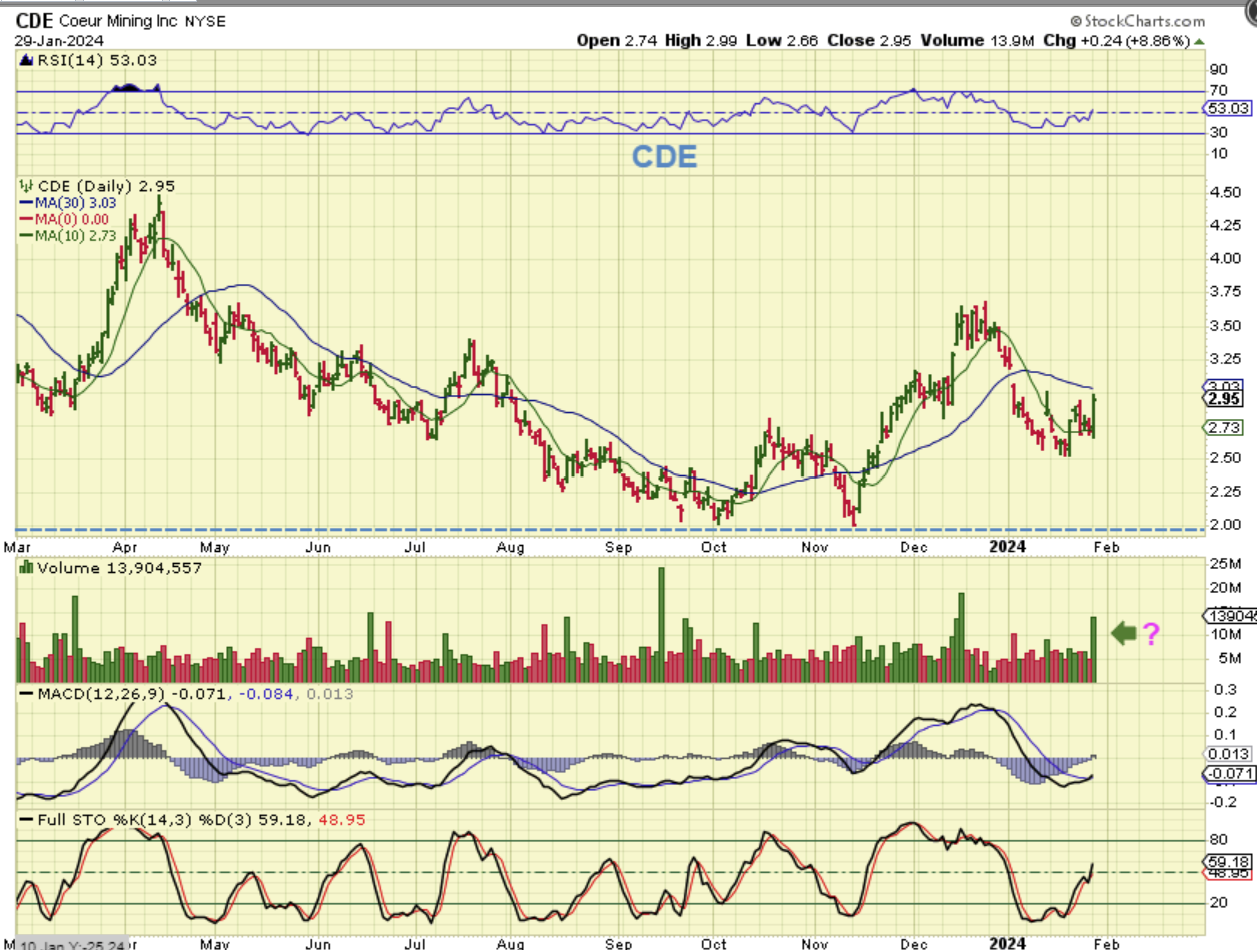Click the 70 label on the RSI axis
The width and height of the screenshot is (1257, 951).
click(1218, 90)
